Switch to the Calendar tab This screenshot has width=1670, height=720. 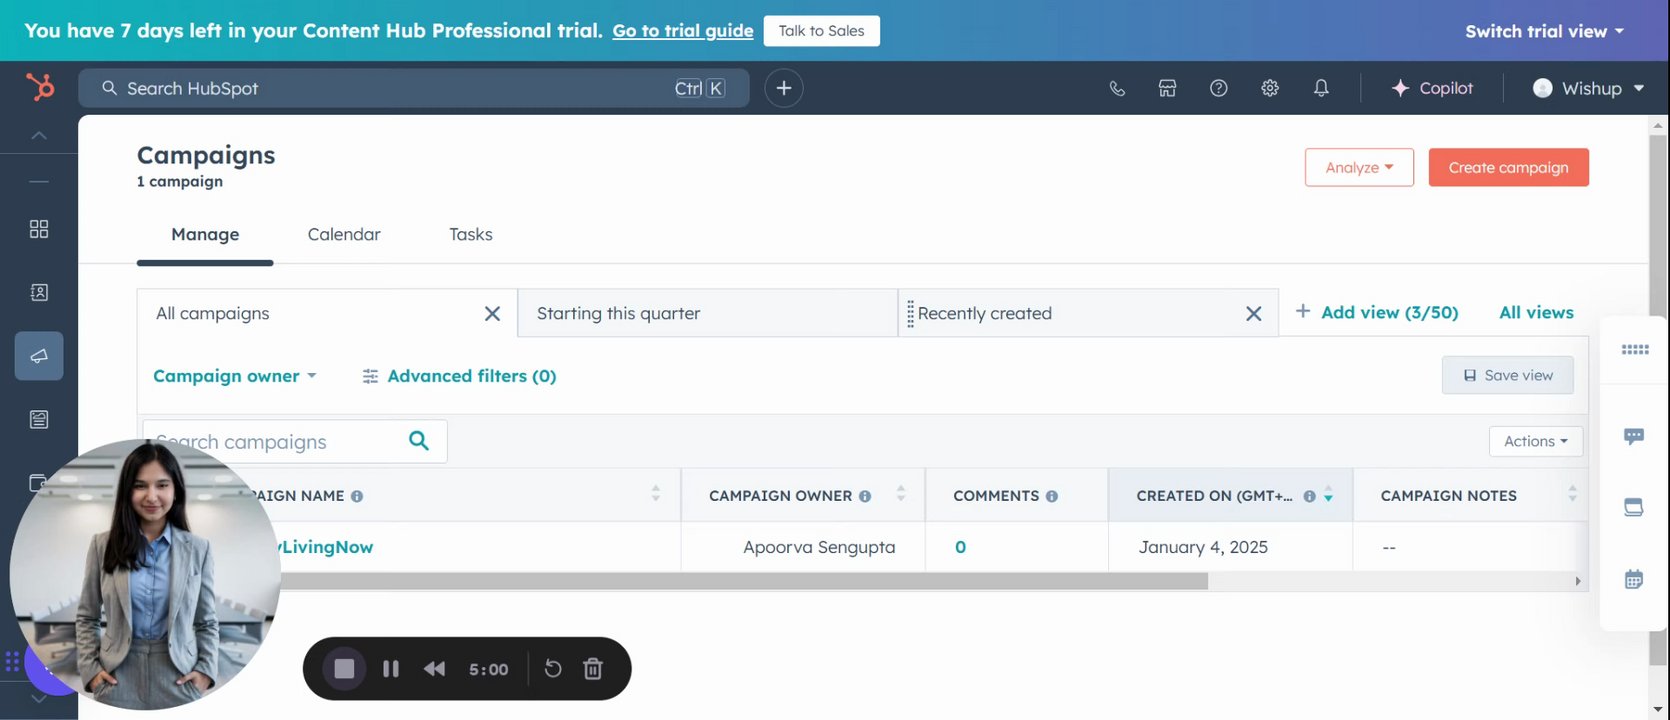point(344,234)
